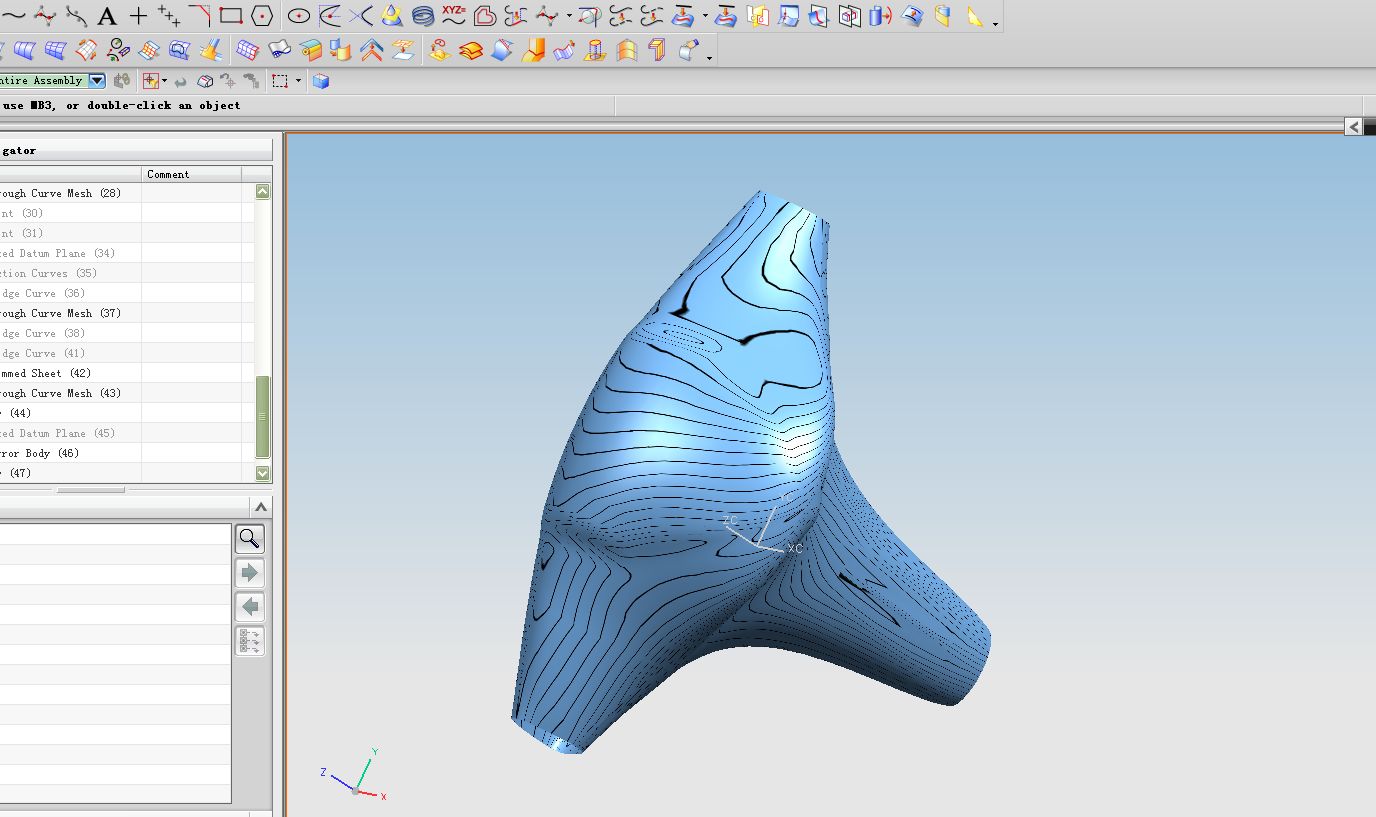Select the Polygon curve tool
This screenshot has width=1376, height=817.
[262, 16]
